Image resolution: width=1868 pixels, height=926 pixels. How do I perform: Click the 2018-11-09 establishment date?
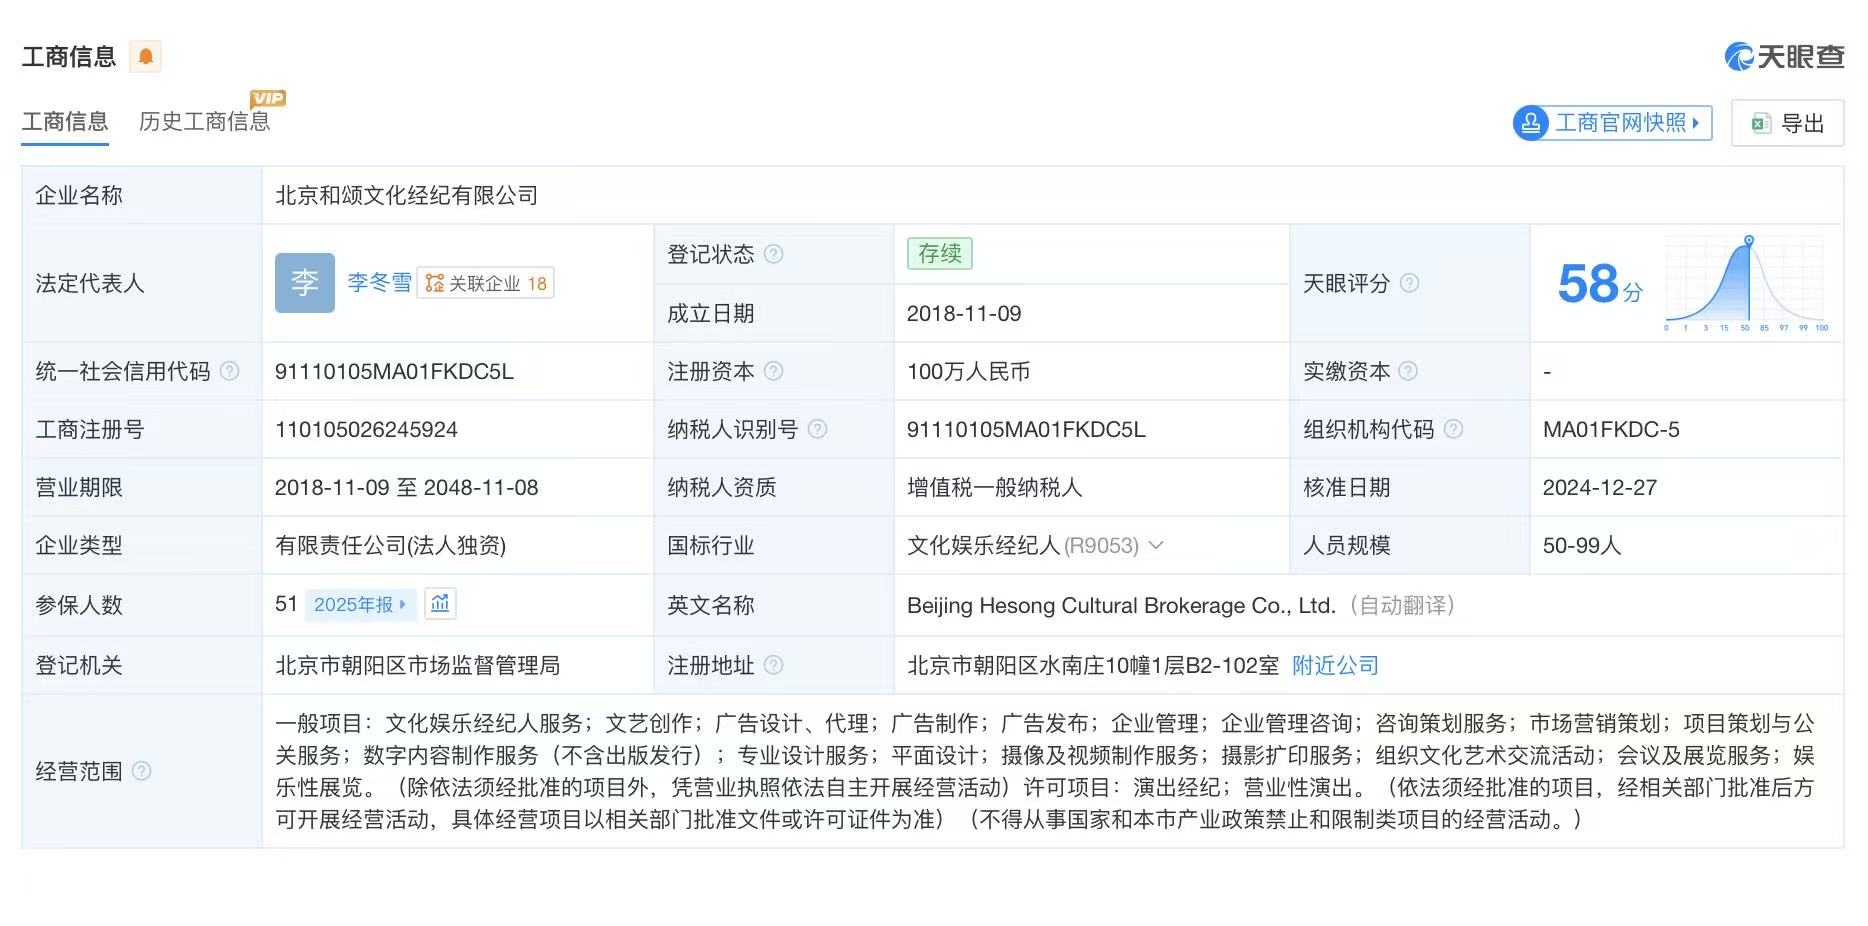[964, 313]
